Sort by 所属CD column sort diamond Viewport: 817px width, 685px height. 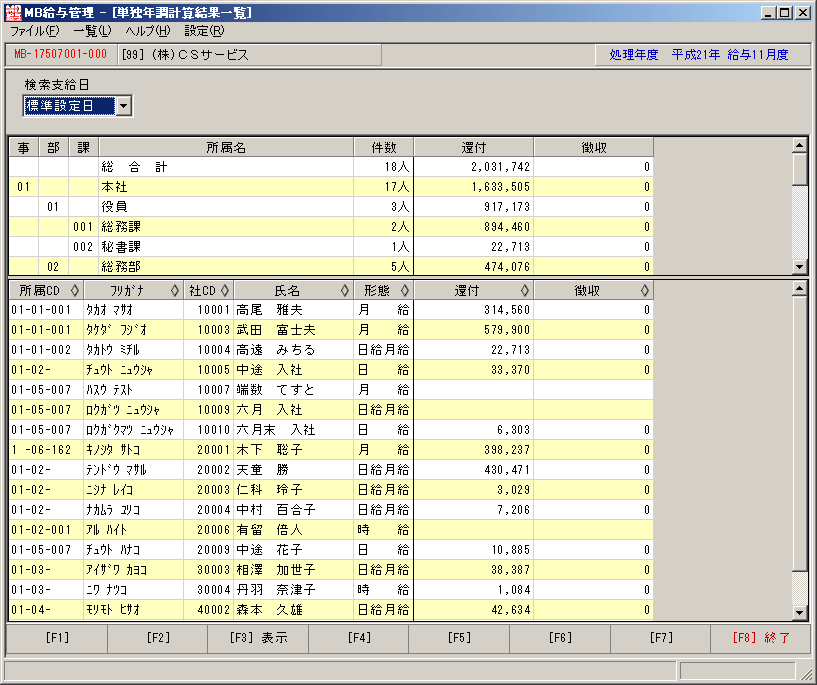(x=75, y=290)
